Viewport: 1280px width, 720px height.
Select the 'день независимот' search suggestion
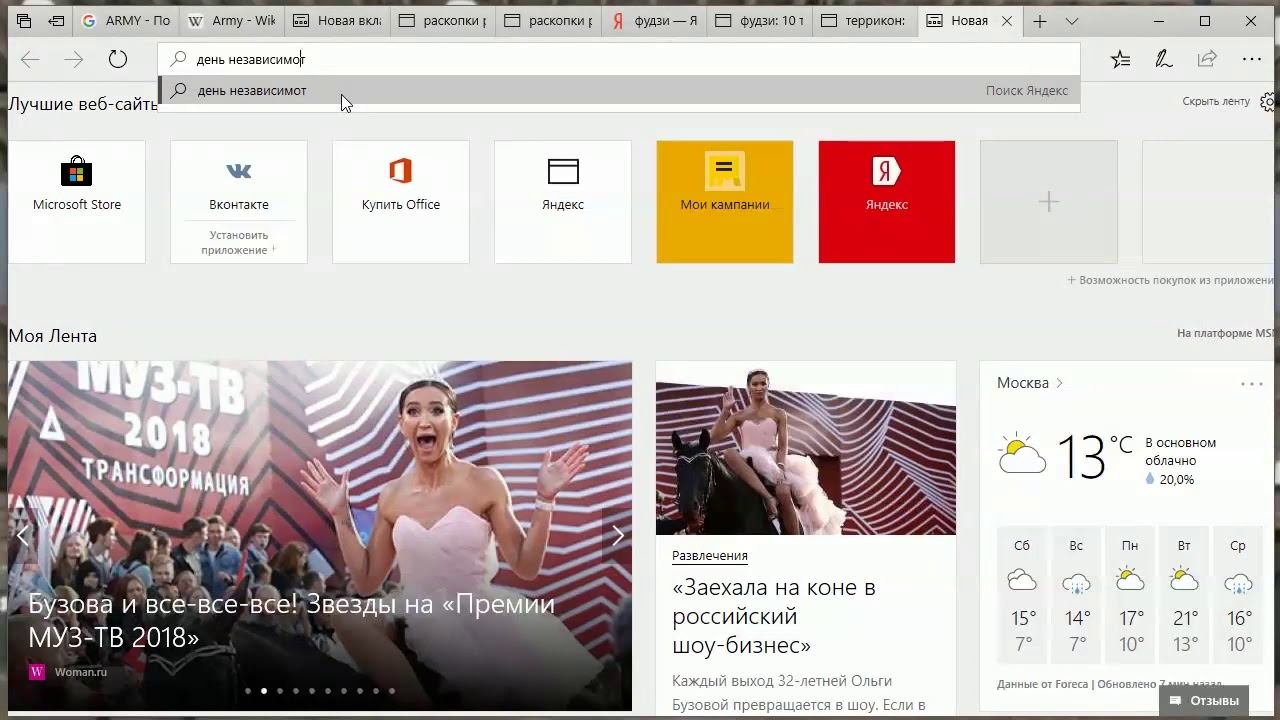pyautogui.click(x=620, y=90)
